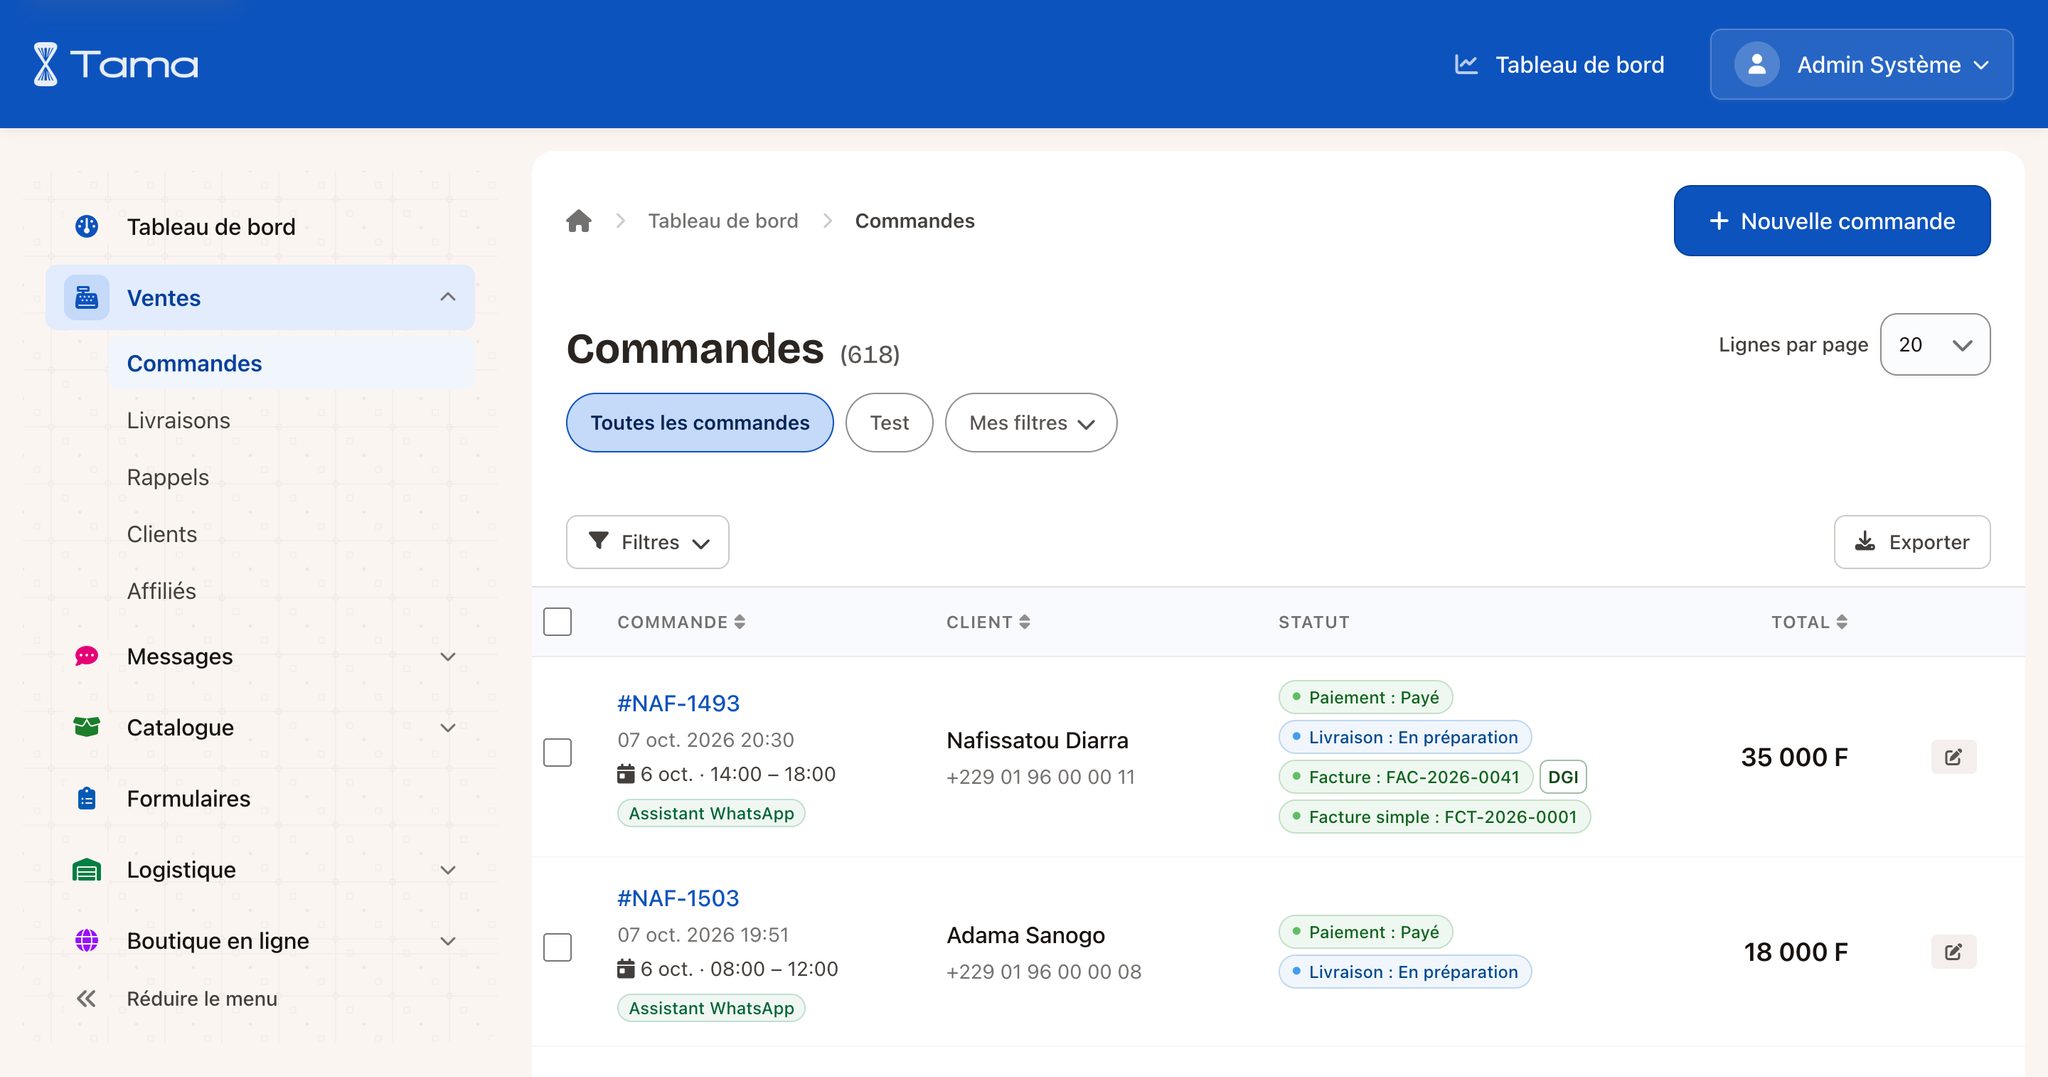Click the Ventes cash register icon
This screenshot has height=1077, width=2048.
pos(87,298)
